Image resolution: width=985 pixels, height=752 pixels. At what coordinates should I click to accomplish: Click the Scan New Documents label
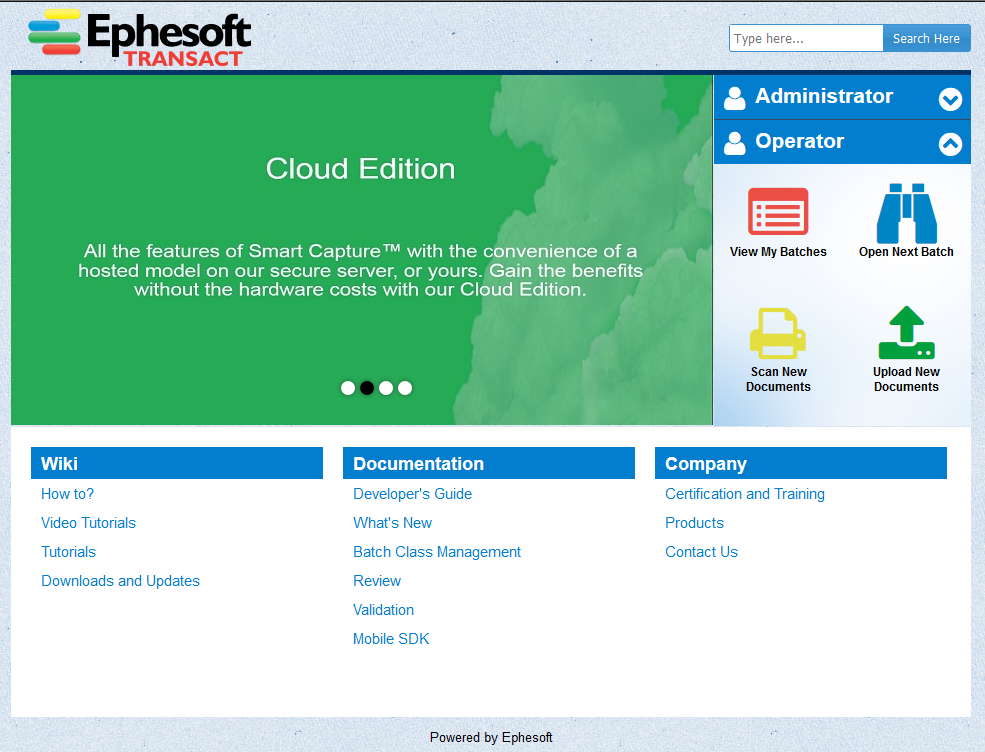click(x=778, y=379)
